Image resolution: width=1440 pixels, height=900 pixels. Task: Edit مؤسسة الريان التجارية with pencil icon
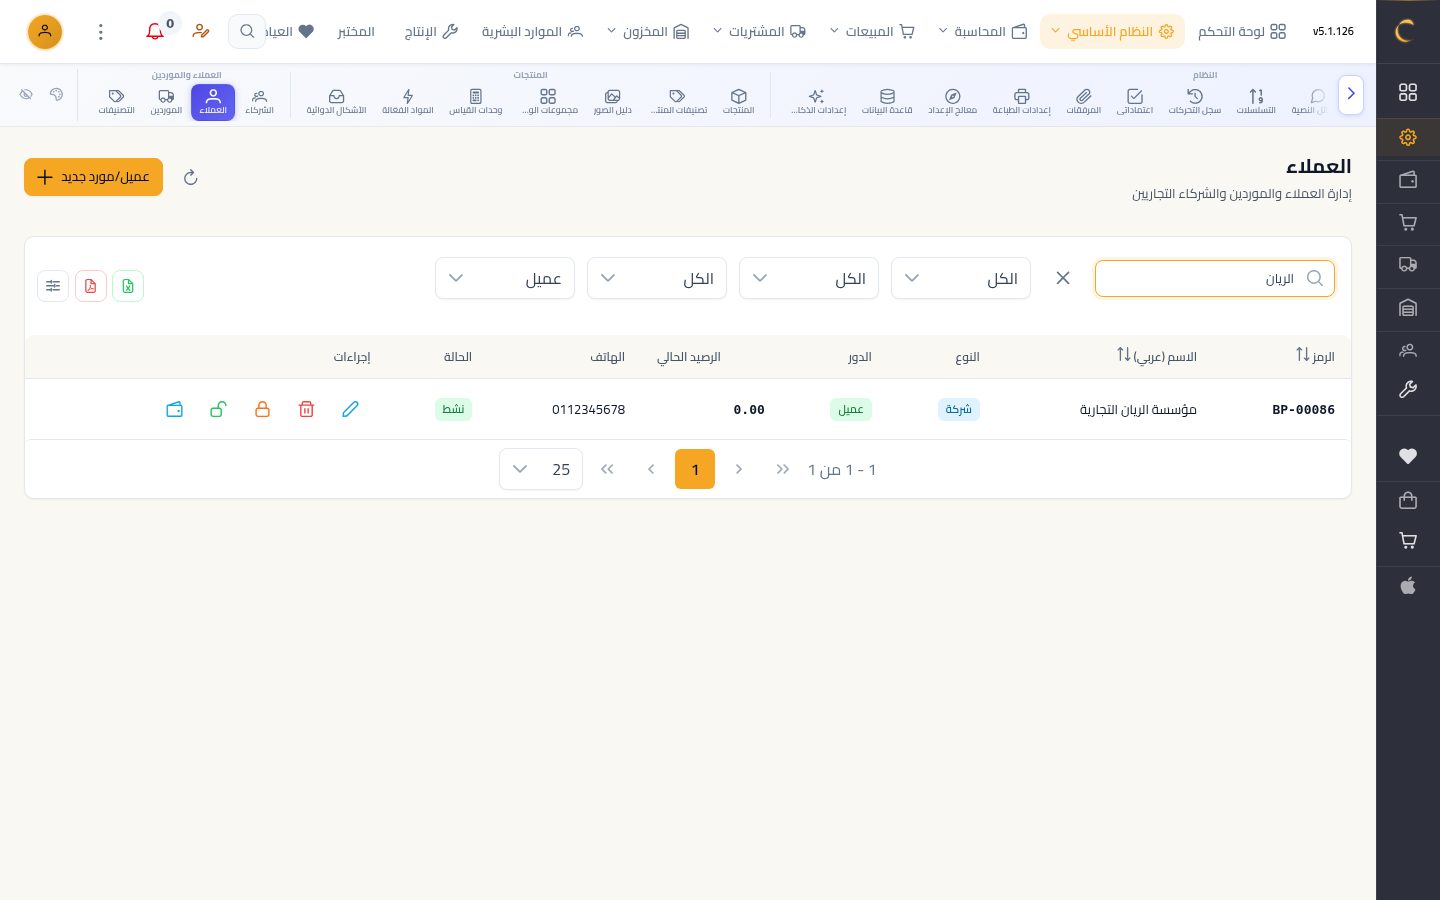350,409
